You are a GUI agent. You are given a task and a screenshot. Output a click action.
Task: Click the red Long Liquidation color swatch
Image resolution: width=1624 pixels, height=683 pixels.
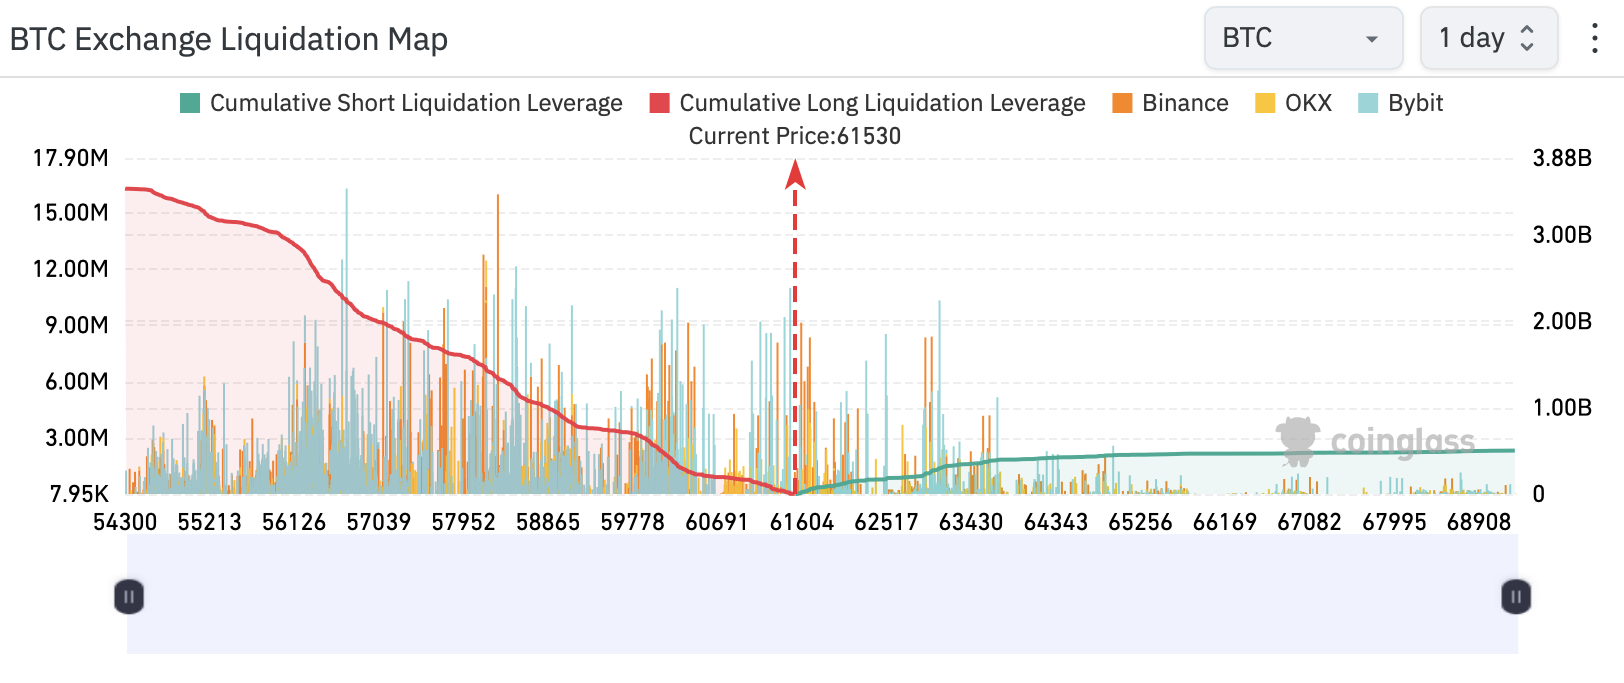click(x=659, y=103)
